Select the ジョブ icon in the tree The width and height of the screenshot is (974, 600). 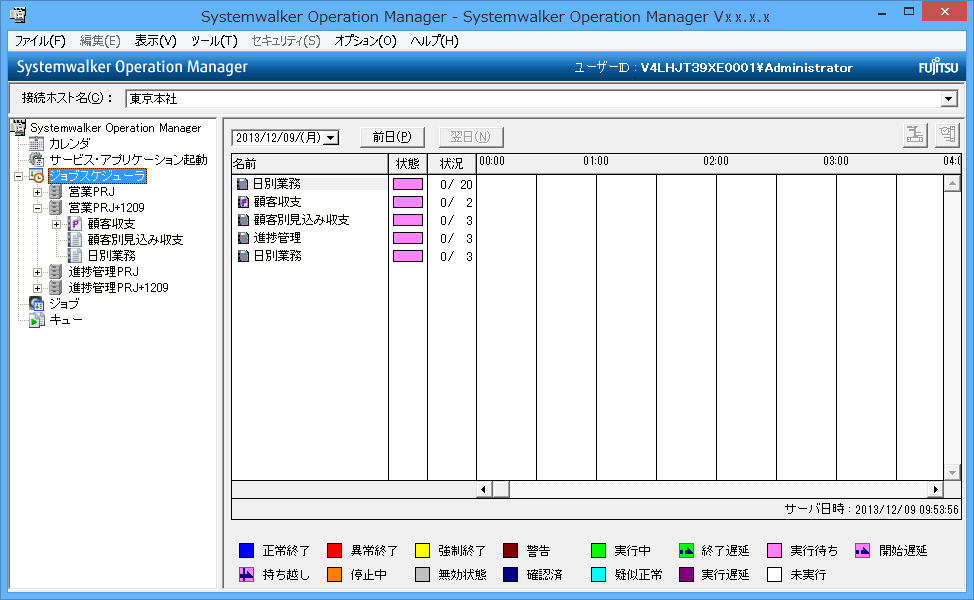click(x=37, y=304)
